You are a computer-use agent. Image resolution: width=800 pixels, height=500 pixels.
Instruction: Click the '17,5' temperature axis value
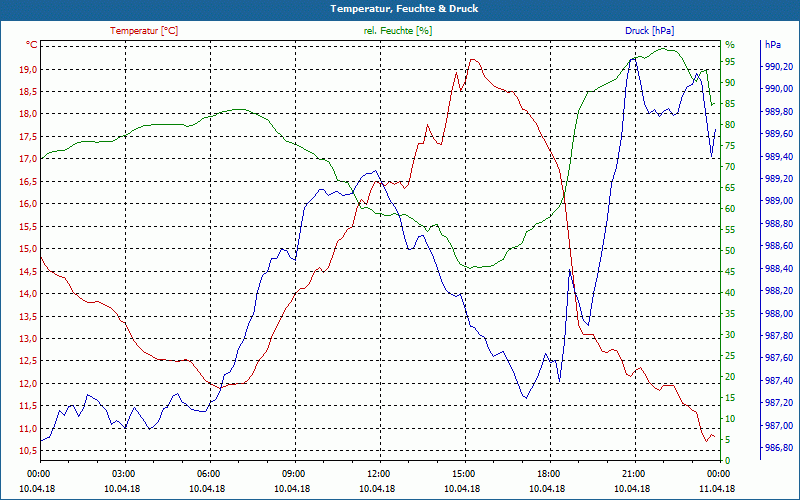click(x=28, y=137)
